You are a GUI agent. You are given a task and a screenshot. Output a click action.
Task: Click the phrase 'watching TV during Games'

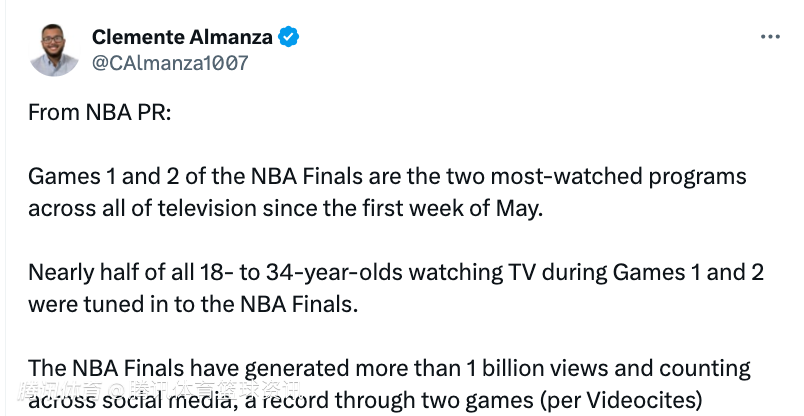point(547,272)
